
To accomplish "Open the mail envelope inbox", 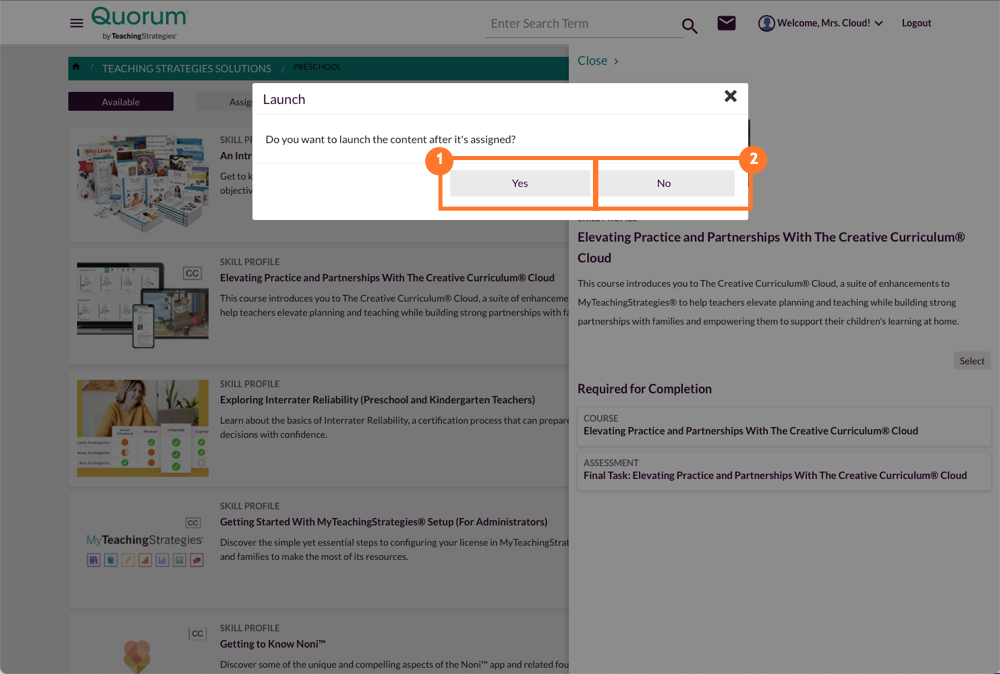I will 727,22.
